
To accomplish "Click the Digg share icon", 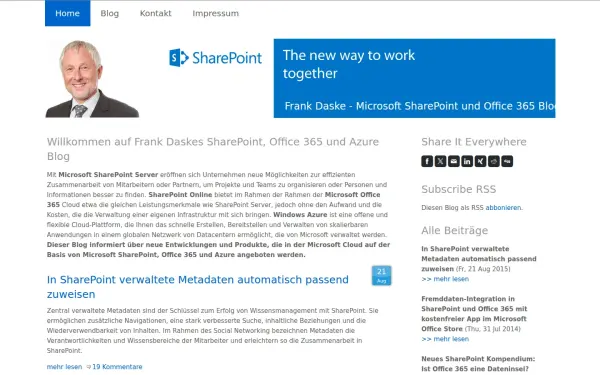I will point(507,161).
